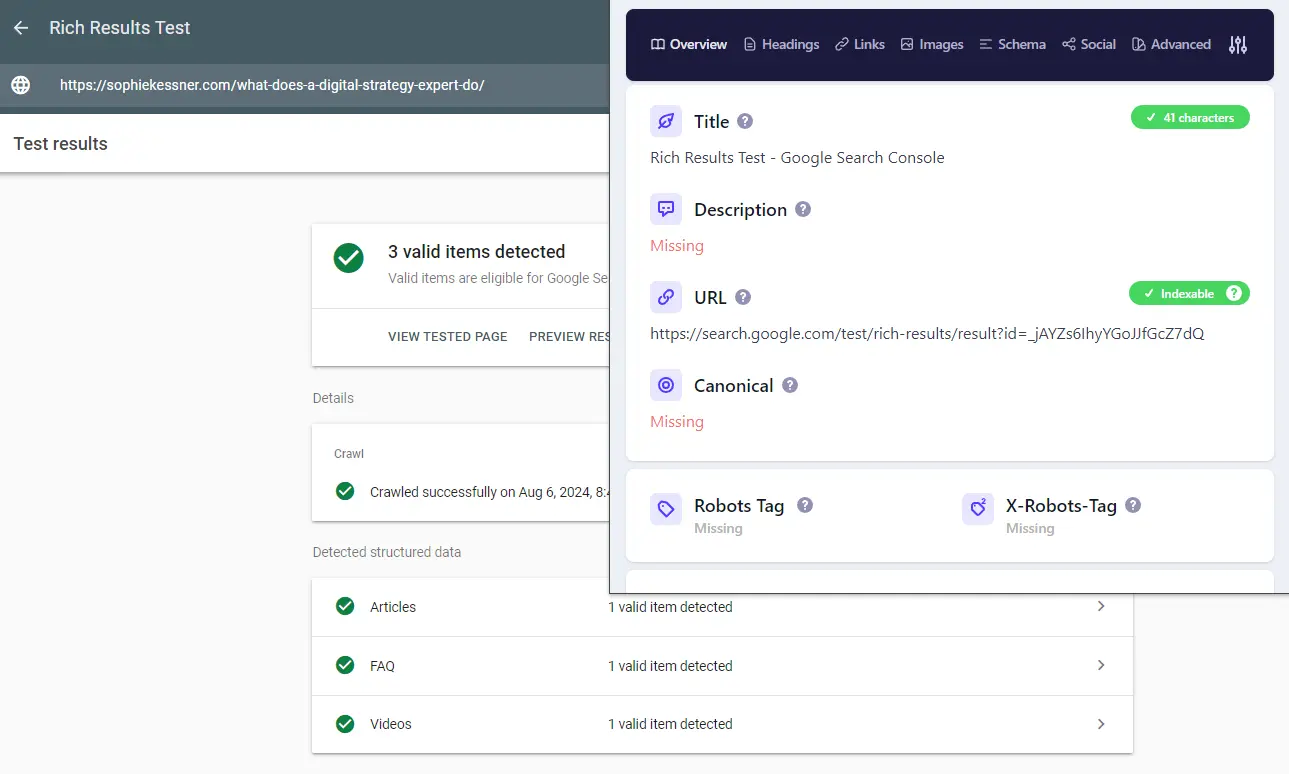
Task: Open the Links tab
Action: 860,44
